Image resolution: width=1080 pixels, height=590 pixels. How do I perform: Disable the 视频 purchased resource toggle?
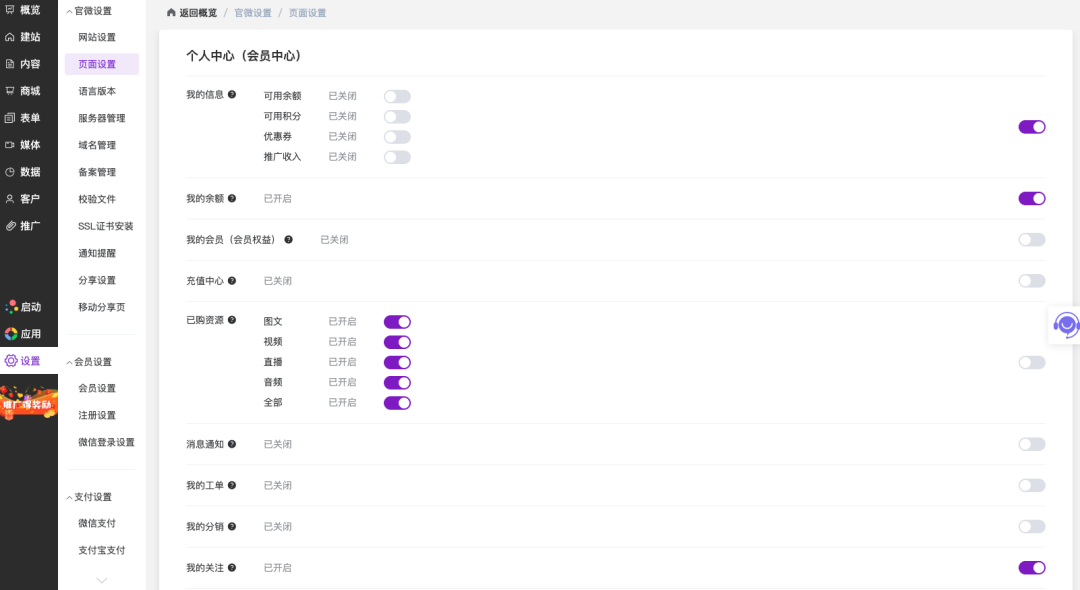(397, 342)
